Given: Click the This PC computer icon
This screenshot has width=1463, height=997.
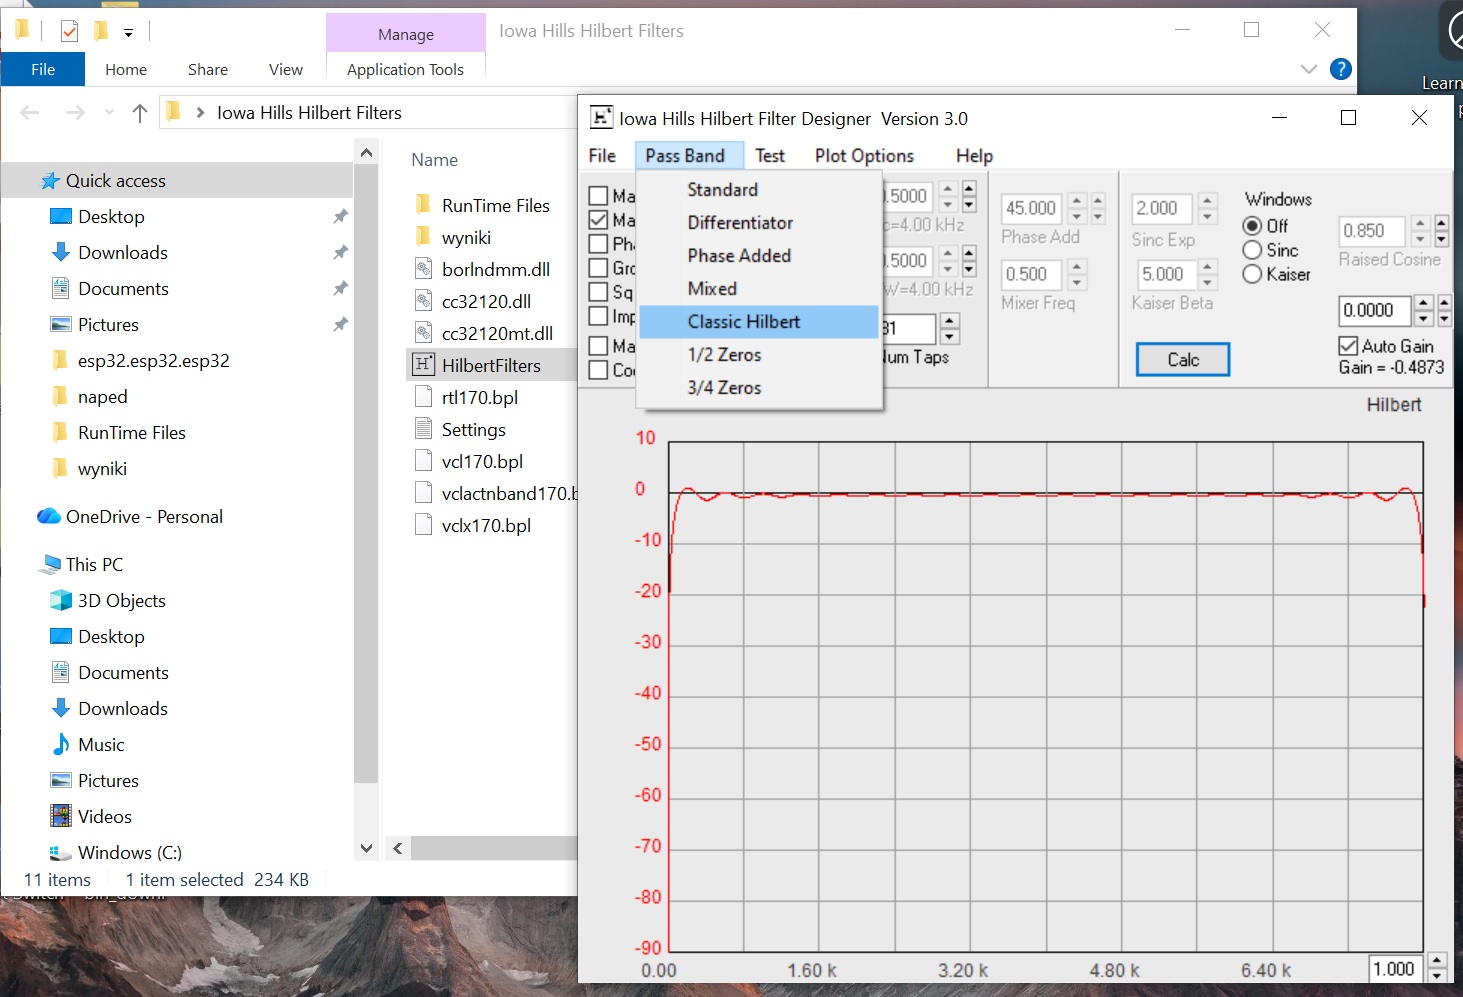Looking at the screenshot, I should pyautogui.click(x=50, y=565).
